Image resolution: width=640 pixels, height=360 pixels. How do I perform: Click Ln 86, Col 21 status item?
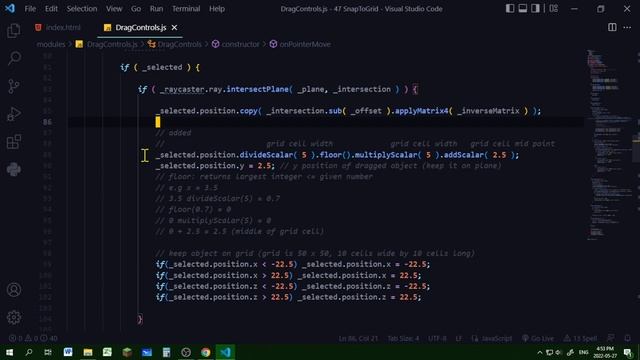click(358, 338)
